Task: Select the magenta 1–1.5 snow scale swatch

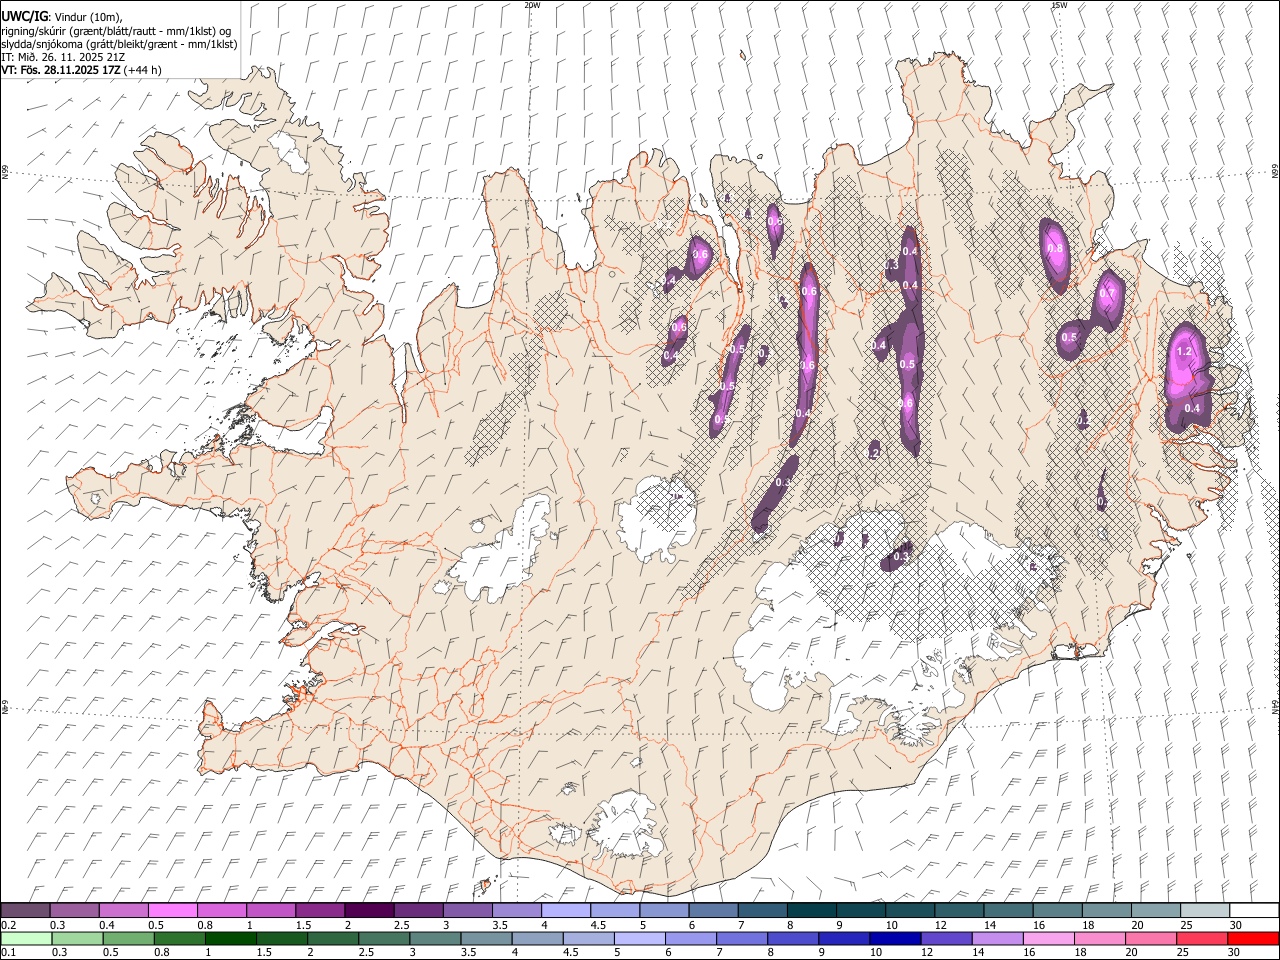Action: [271, 911]
